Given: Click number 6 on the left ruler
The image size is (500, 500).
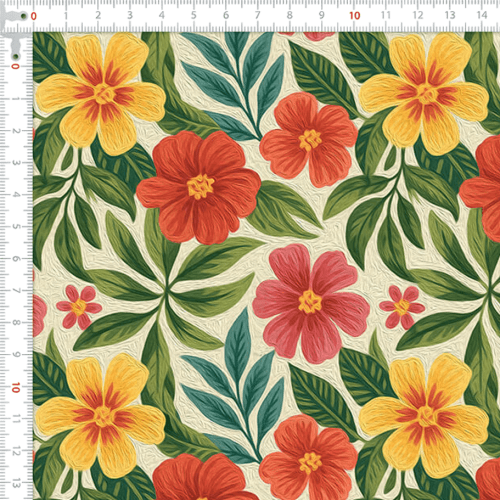Looking at the screenshot, I should coord(15,259).
